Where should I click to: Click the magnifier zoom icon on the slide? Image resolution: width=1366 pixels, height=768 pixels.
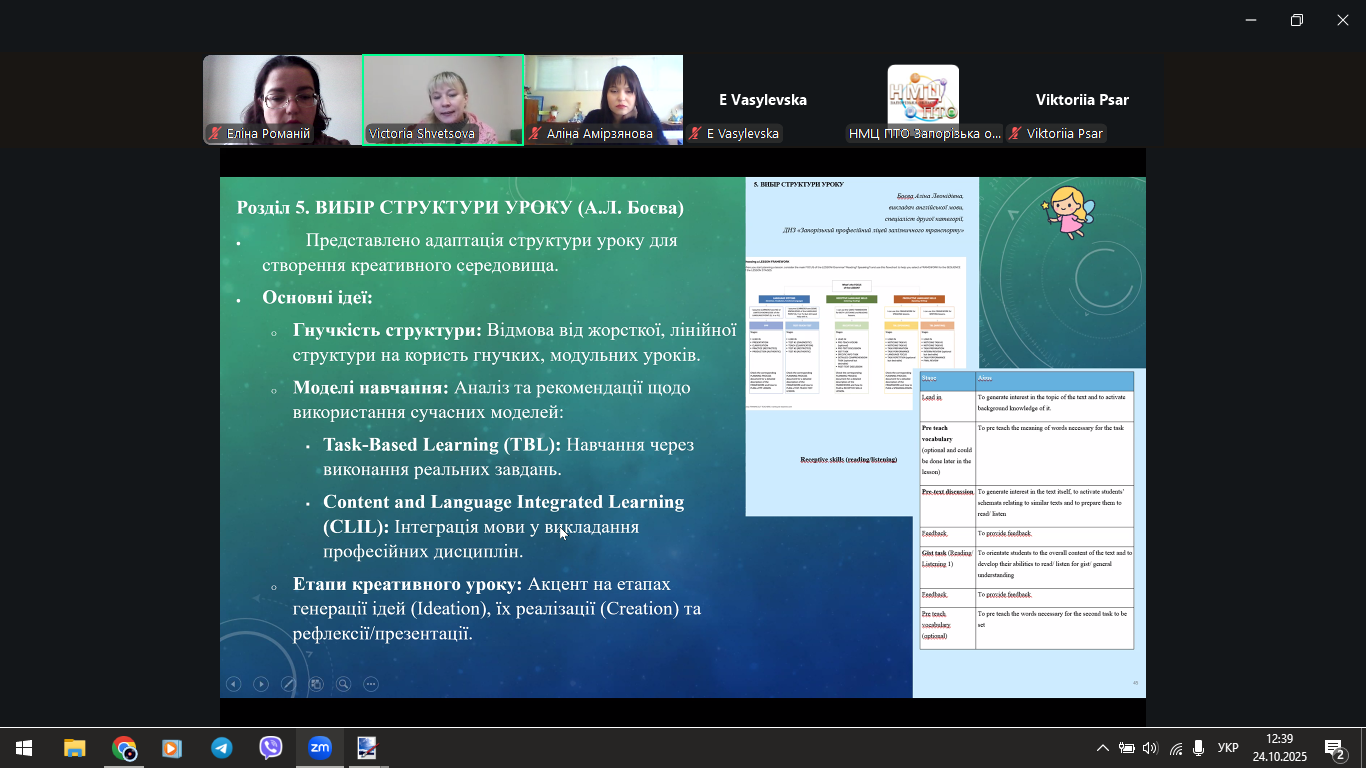[x=344, y=684]
